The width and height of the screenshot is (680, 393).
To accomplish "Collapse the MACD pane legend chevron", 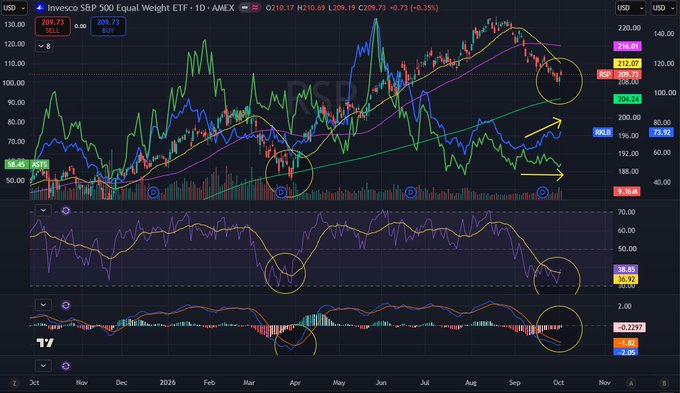I will click(43, 305).
